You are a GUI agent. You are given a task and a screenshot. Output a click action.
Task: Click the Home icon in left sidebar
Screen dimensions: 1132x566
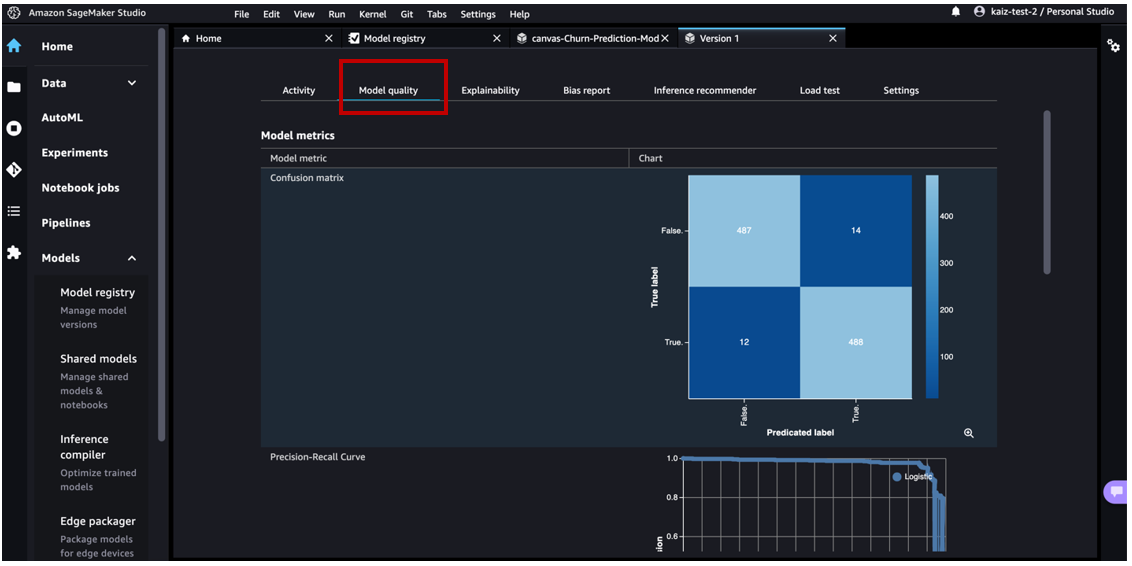(14, 46)
